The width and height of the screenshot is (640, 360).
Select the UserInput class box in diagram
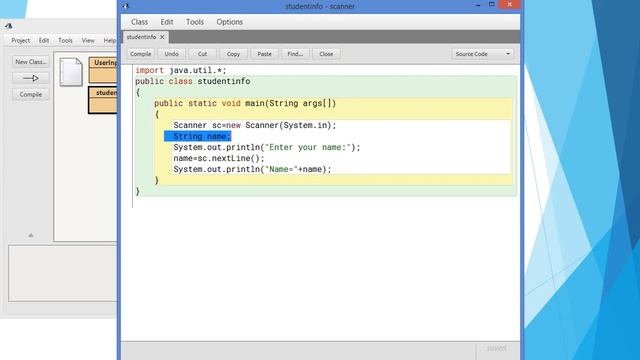(103, 70)
